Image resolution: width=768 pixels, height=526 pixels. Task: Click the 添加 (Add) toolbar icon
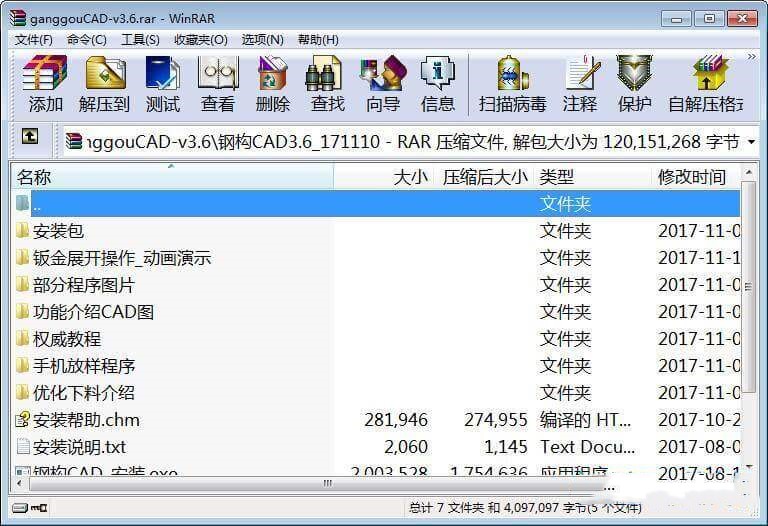click(45, 73)
